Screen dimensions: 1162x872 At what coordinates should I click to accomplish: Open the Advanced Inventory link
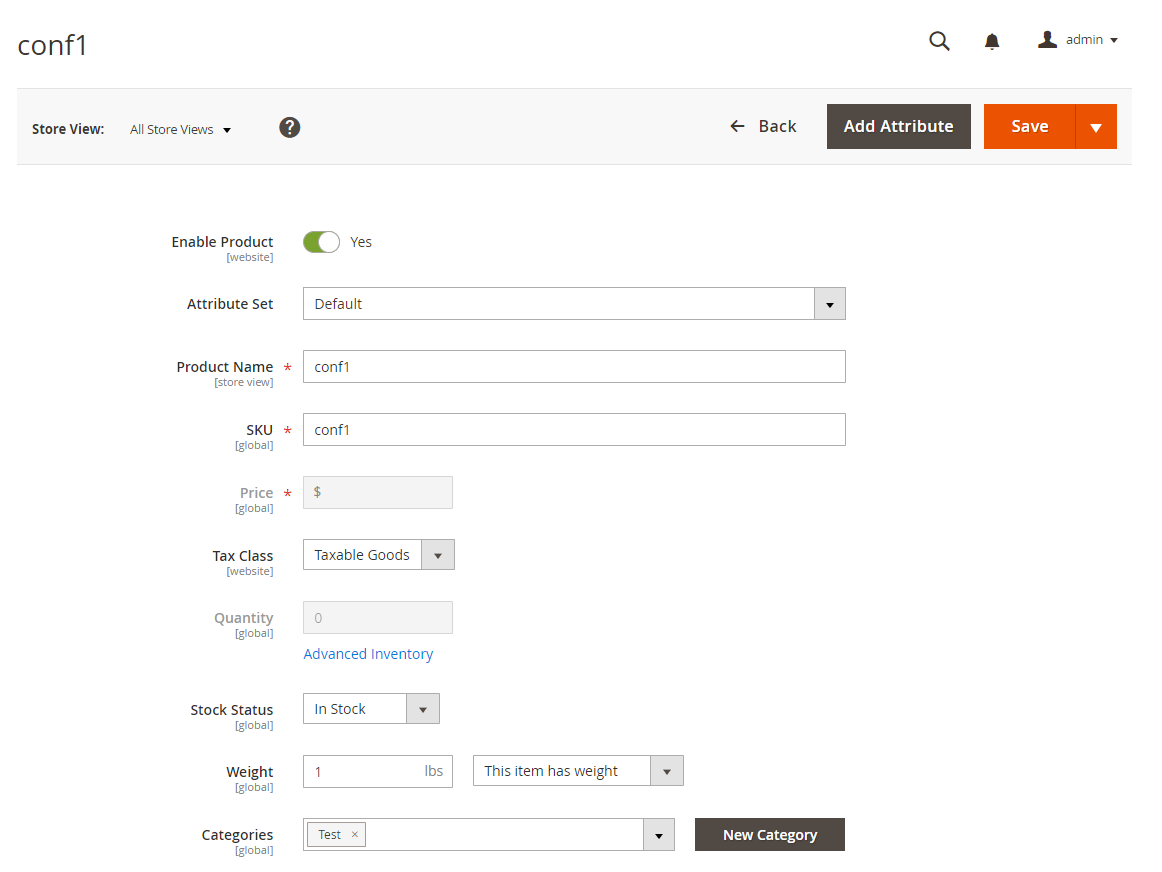coord(368,654)
